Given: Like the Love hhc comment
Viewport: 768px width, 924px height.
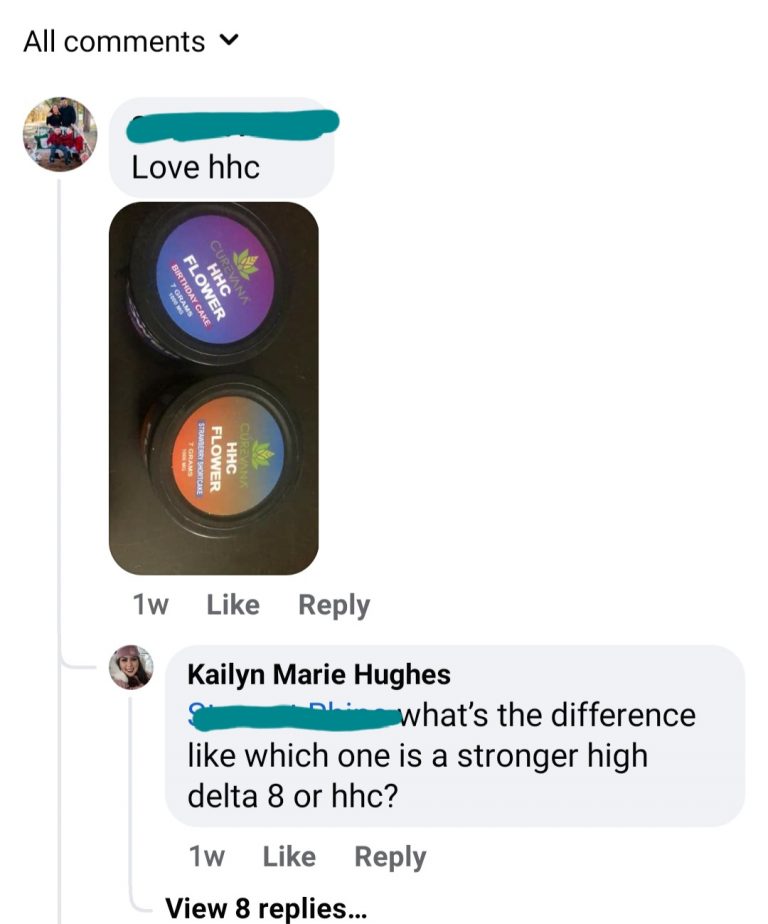Looking at the screenshot, I should [x=233, y=605].
